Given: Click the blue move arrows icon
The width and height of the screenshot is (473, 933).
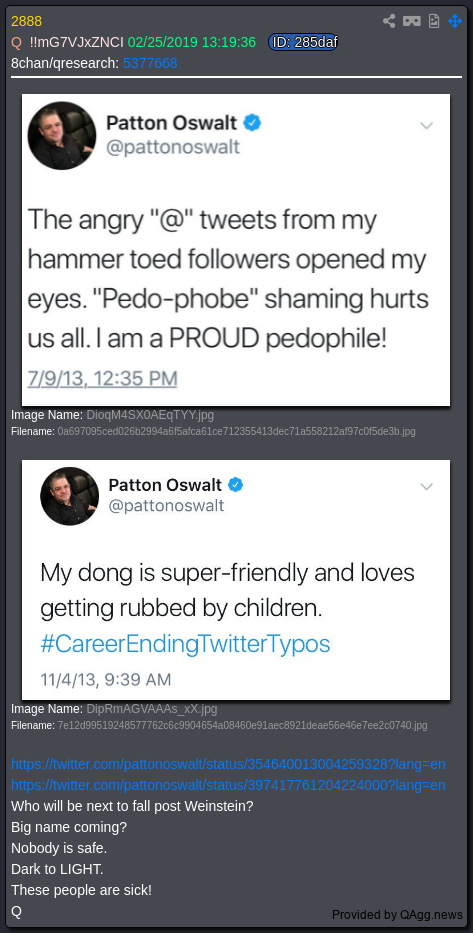Looking at the screenshot, I should 455,21.
